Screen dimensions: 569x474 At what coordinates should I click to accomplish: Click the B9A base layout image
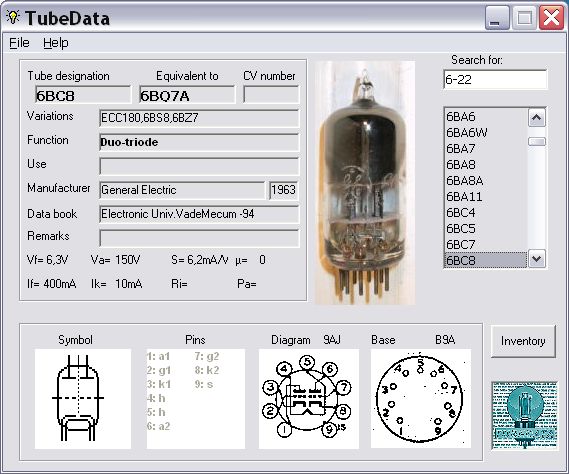pos(421,399)
